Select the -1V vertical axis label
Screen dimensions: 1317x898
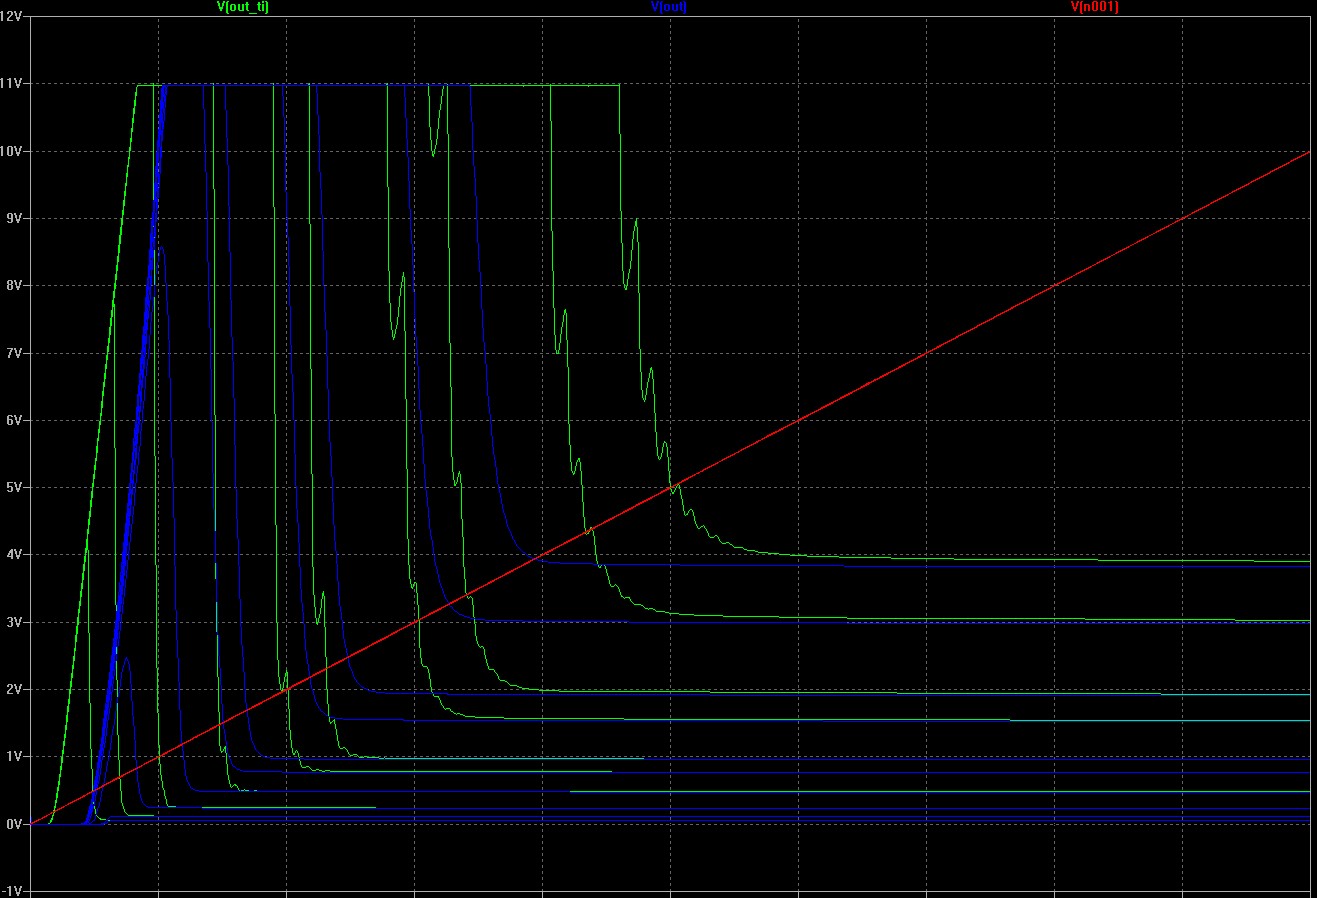[12, 891]
